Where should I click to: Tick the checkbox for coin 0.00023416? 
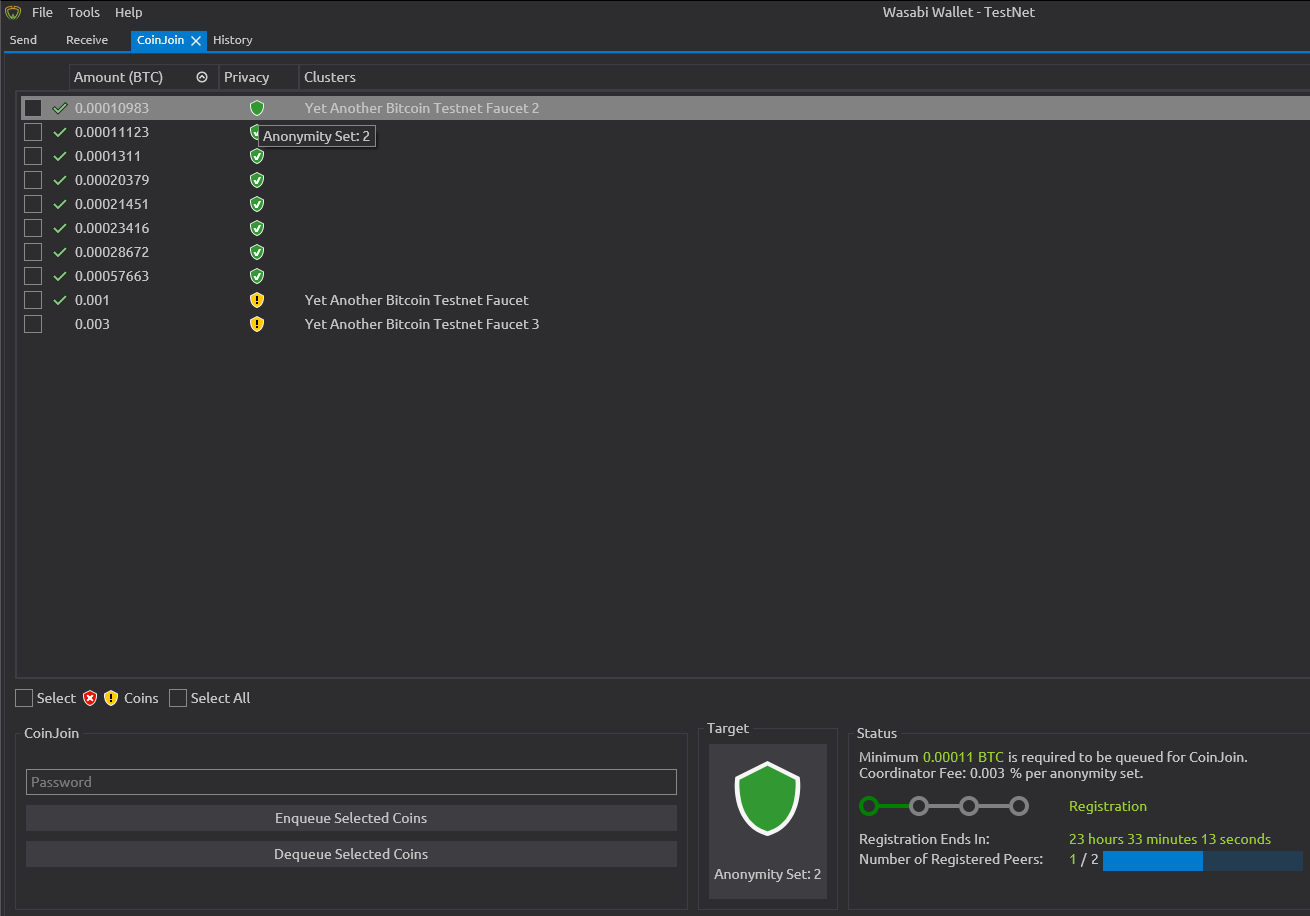point(33,228)
